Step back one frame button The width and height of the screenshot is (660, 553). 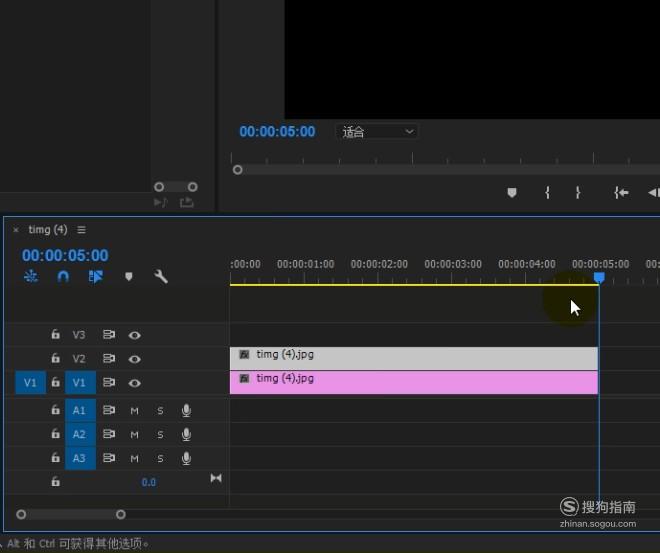point(653,193)
